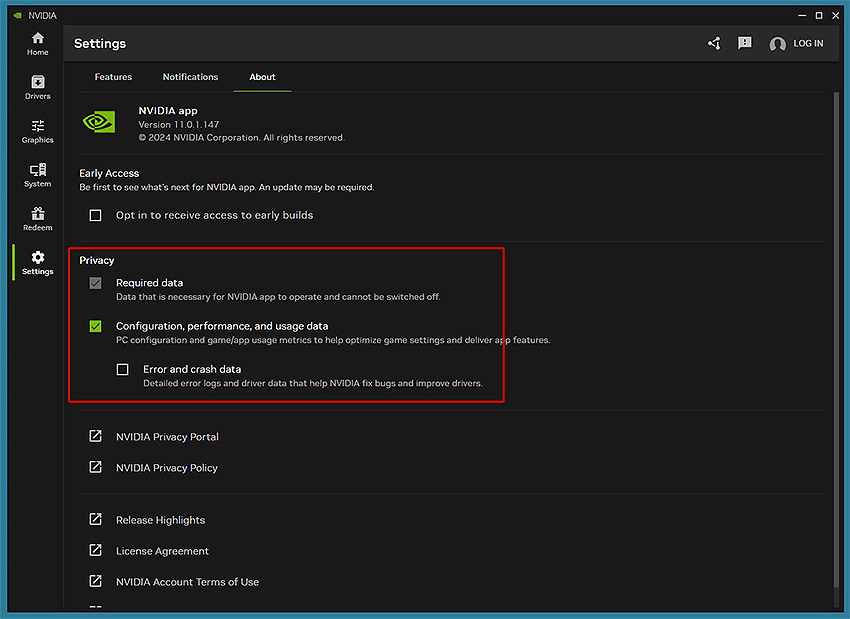Minimize the NVIDIA app window
This screenshot has width=850, height=619.
coord(802,15)
